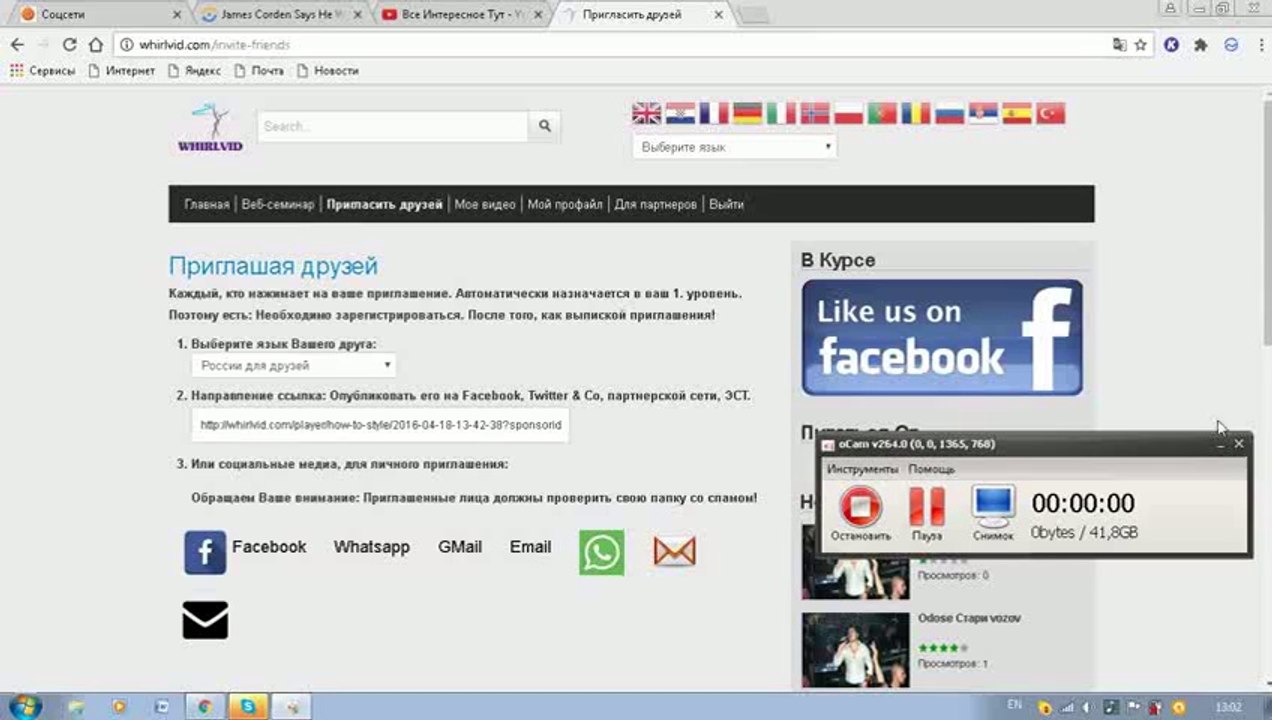Click the Whatsapp text link

[372, 547]
